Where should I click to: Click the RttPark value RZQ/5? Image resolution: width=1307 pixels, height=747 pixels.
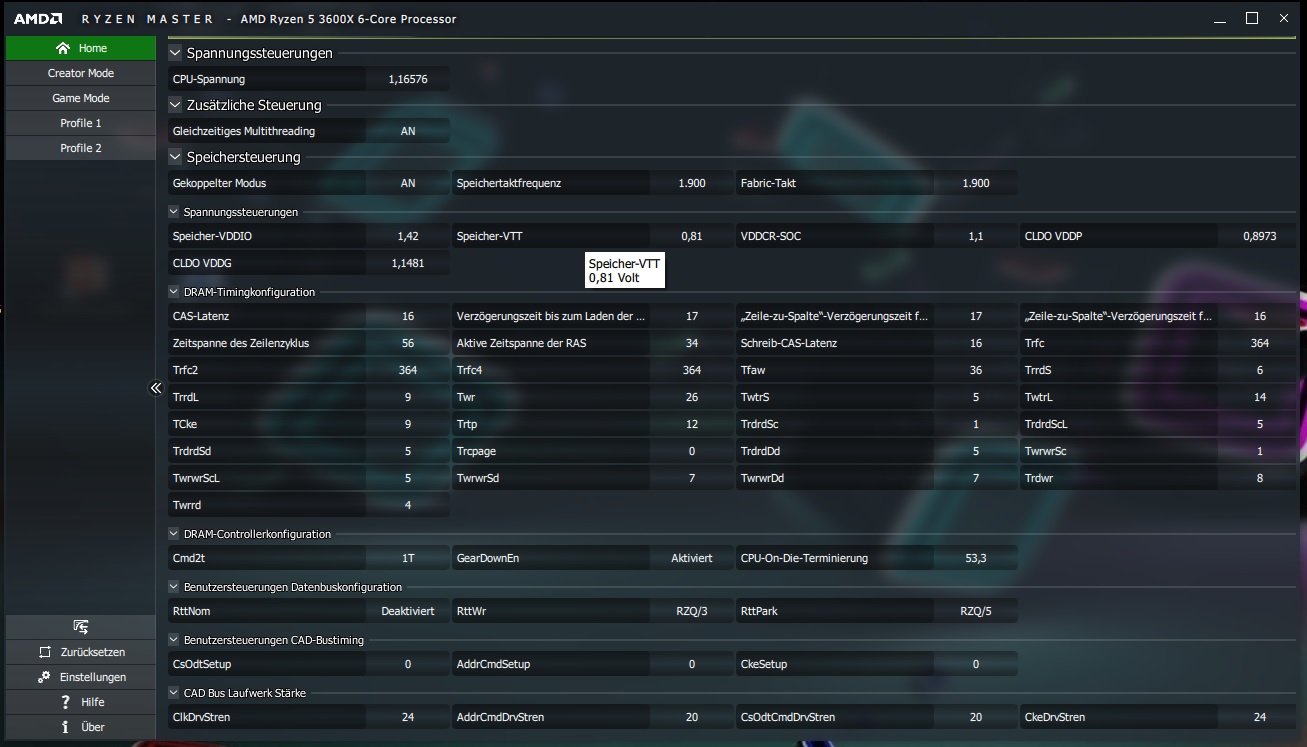(x=976, y=611)
